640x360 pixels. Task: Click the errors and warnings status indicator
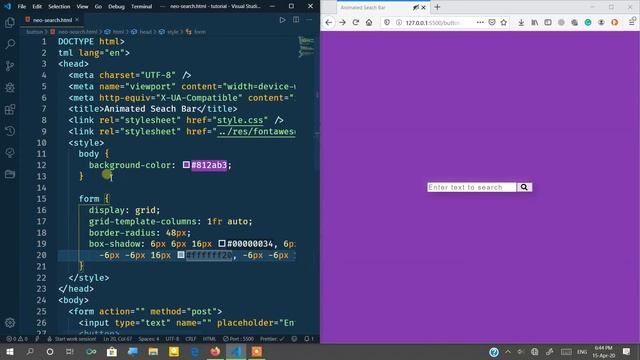click(x=17, y=339)
